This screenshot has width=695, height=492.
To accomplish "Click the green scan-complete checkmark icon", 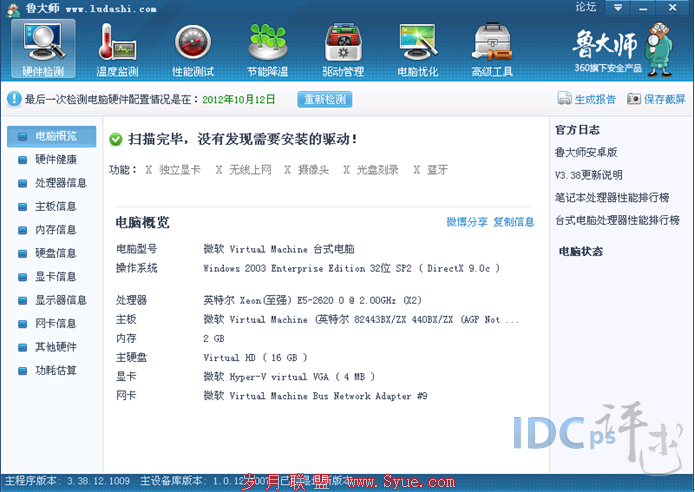I will click(116, 140).
